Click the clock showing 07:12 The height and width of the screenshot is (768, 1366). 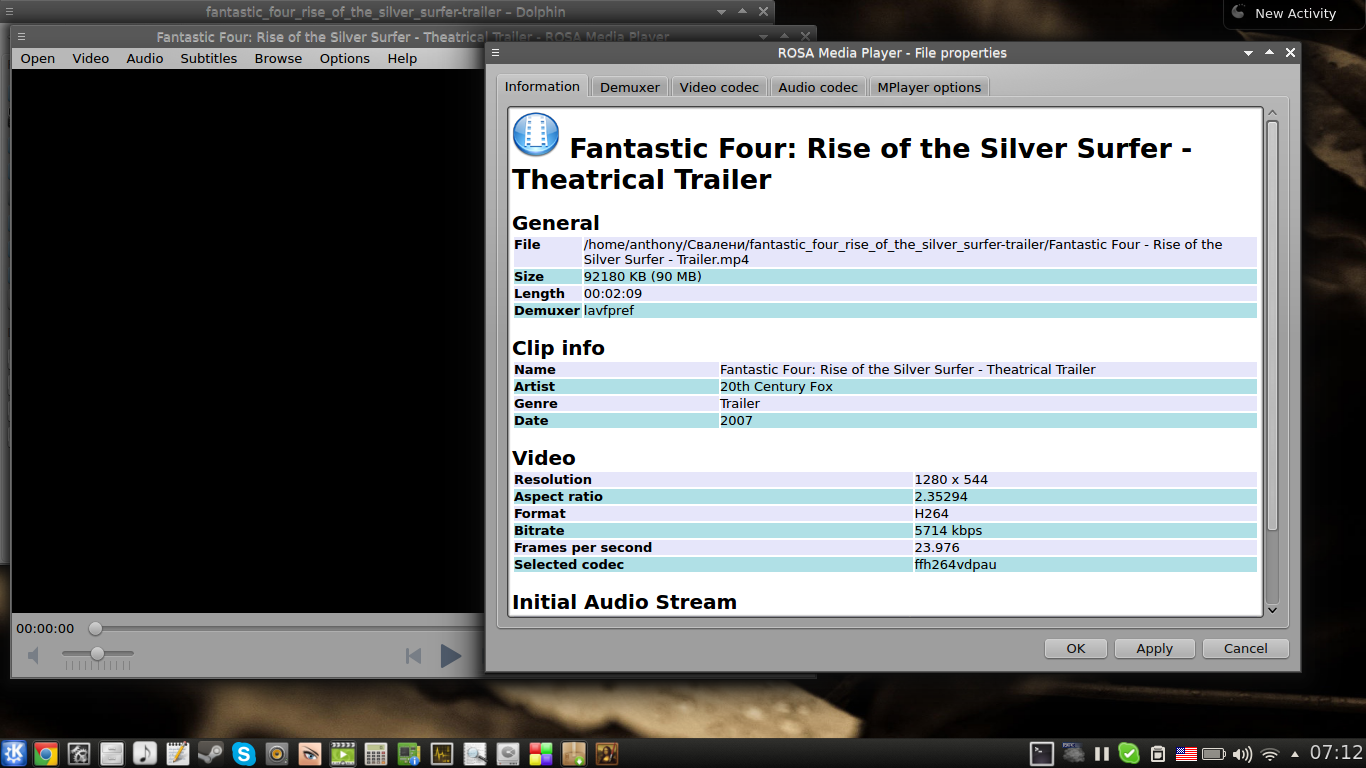tap(1336, 753)
